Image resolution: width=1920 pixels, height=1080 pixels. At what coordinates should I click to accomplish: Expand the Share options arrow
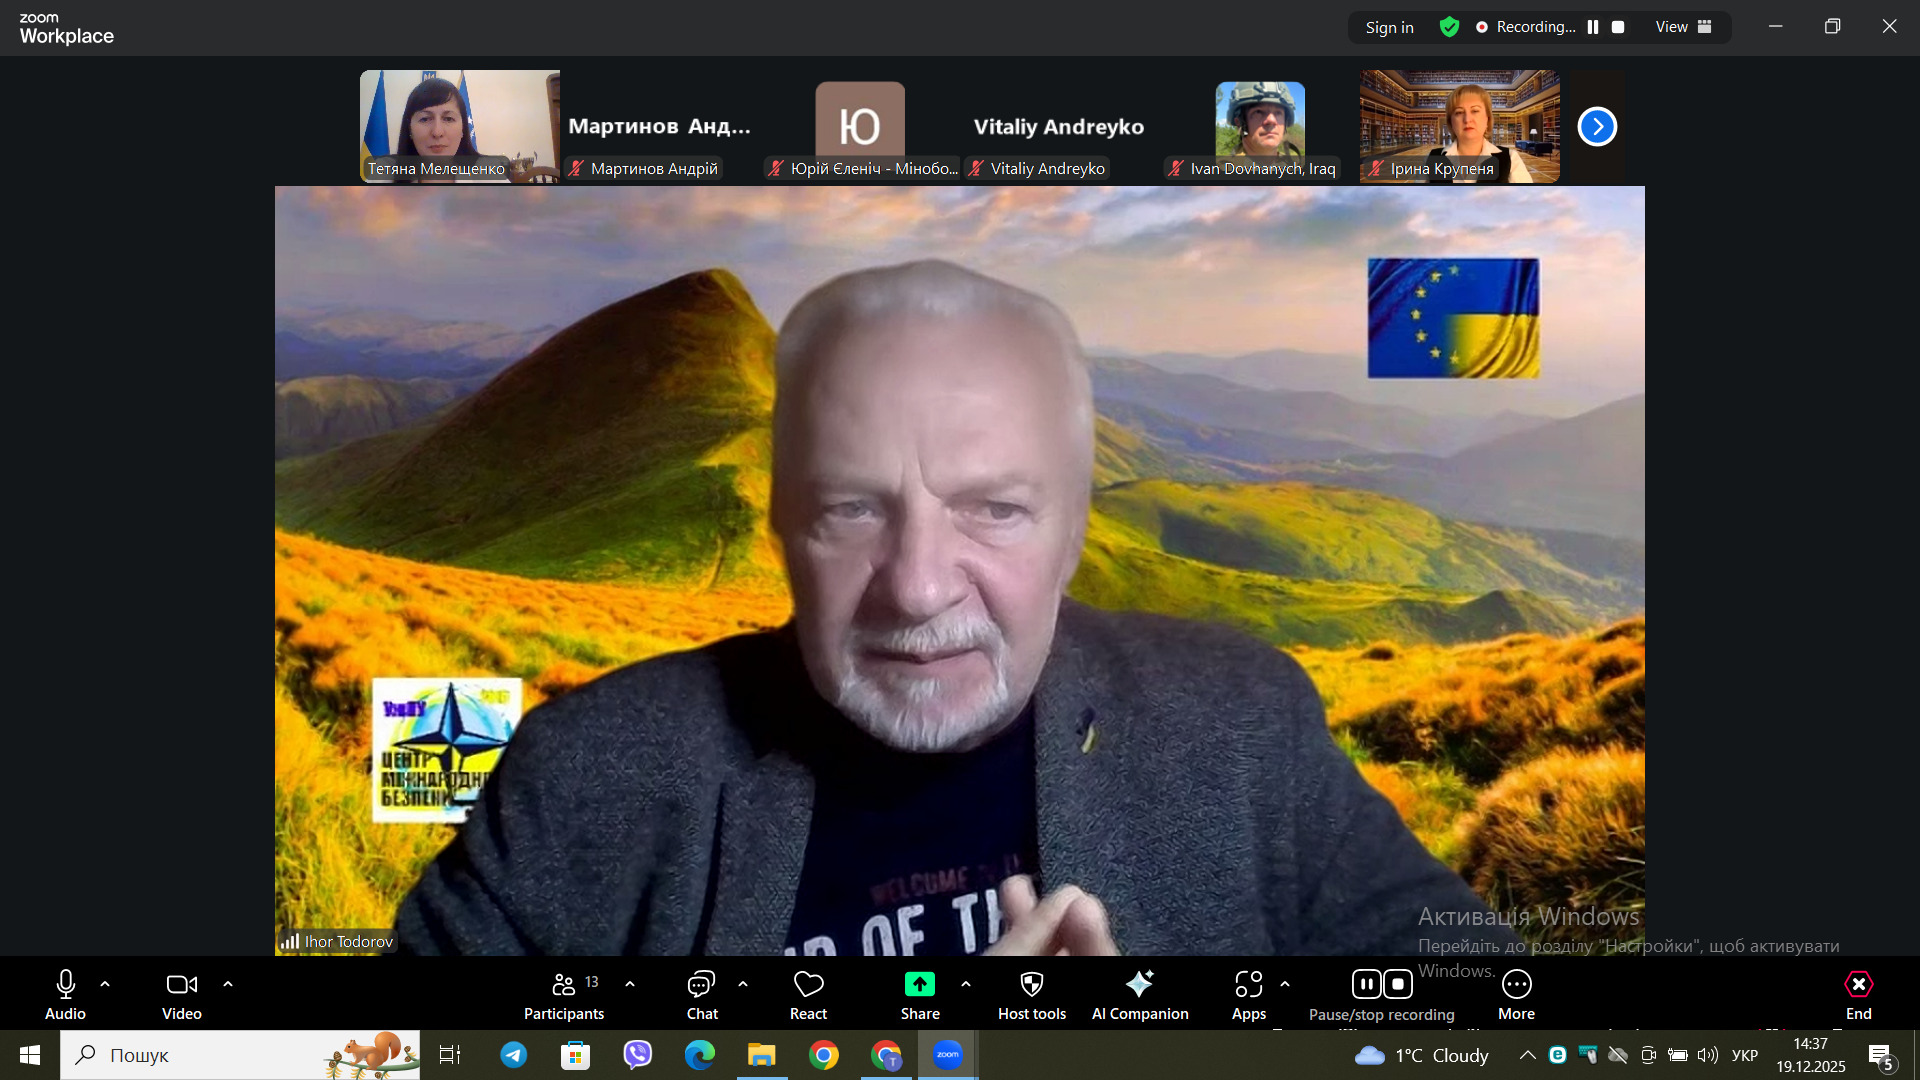click(x=966, y=985)
